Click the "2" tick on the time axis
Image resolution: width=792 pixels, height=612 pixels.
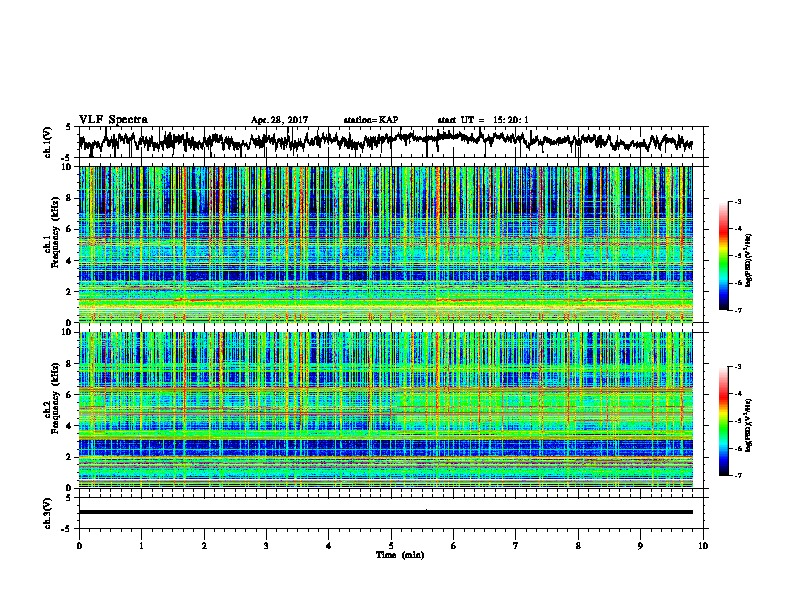(204, 546)
